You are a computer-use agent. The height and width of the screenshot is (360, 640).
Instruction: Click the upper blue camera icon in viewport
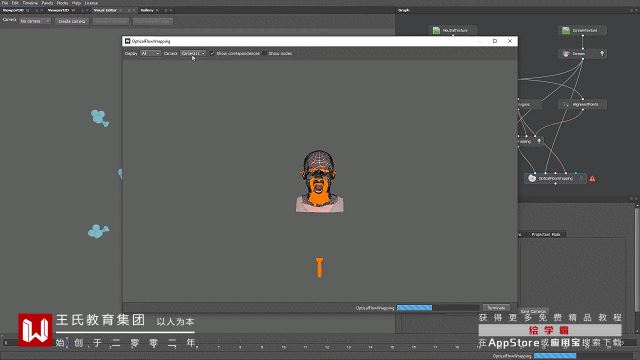pos(100,118)
